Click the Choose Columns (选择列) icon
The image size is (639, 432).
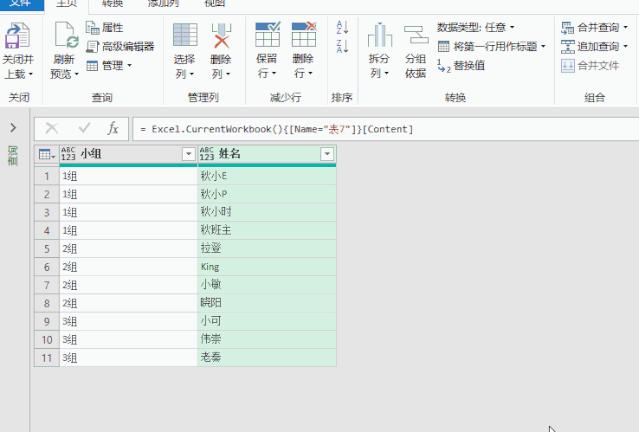point(185,35)
